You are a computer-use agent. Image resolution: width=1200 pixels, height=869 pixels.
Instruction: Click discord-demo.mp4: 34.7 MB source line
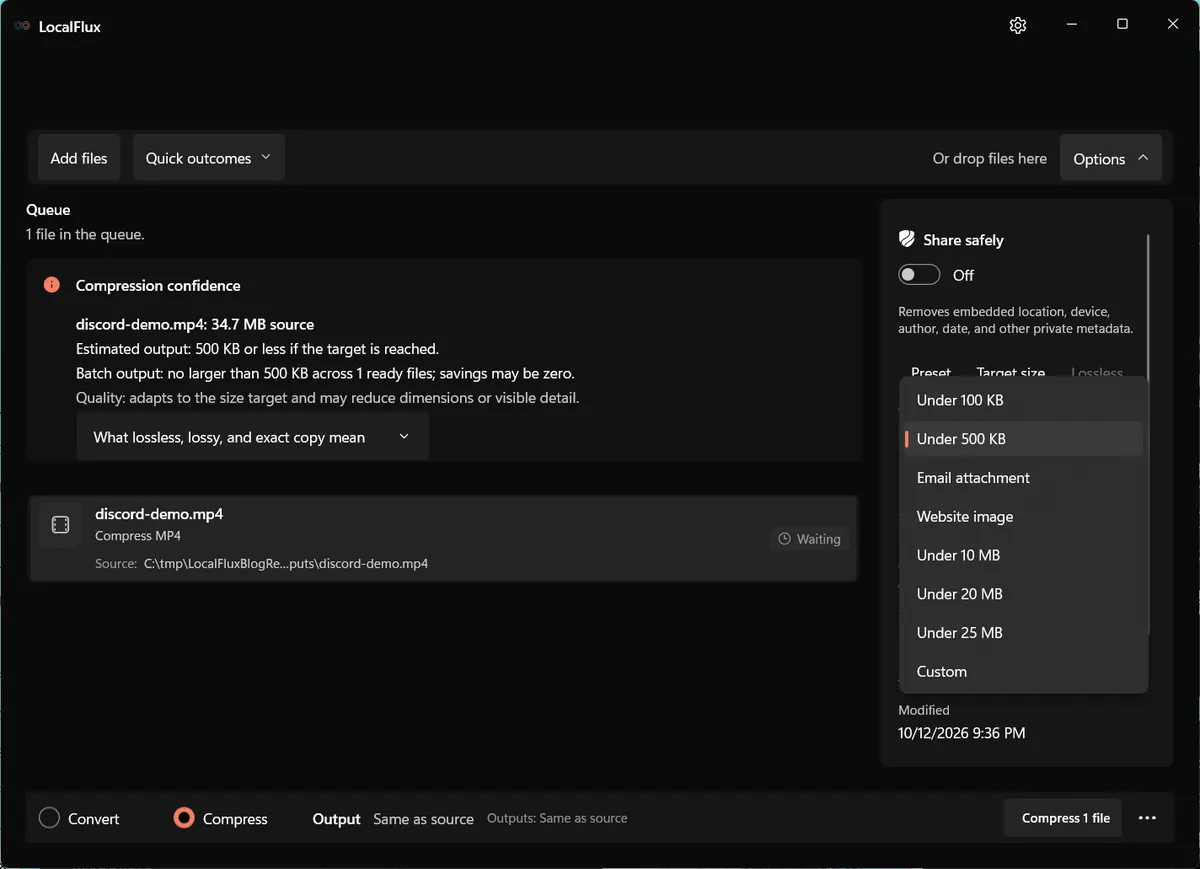point(195,324)
